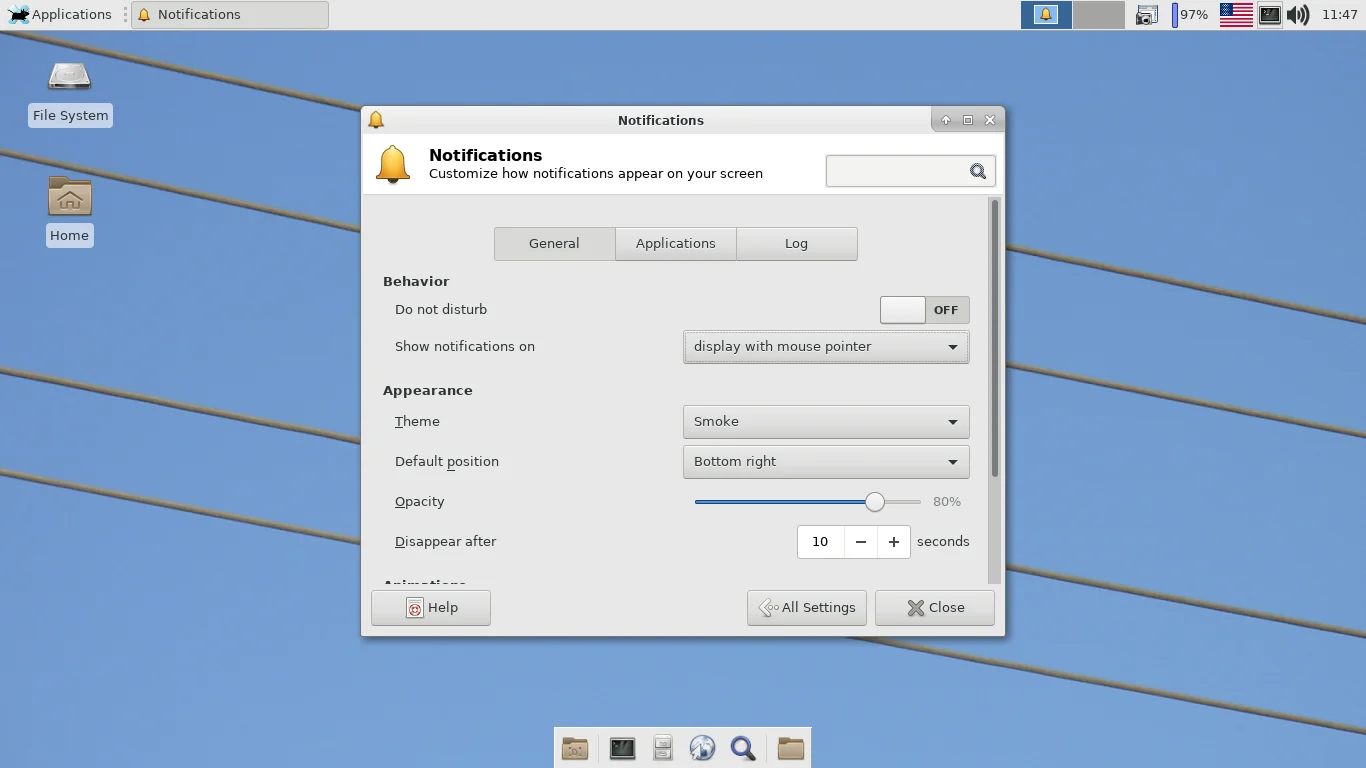Image resolution: width=1366 pixels, height=768 pixels.
Task: Switch to the Log tab
Action: pyautogui.click(x=796, y=244)
